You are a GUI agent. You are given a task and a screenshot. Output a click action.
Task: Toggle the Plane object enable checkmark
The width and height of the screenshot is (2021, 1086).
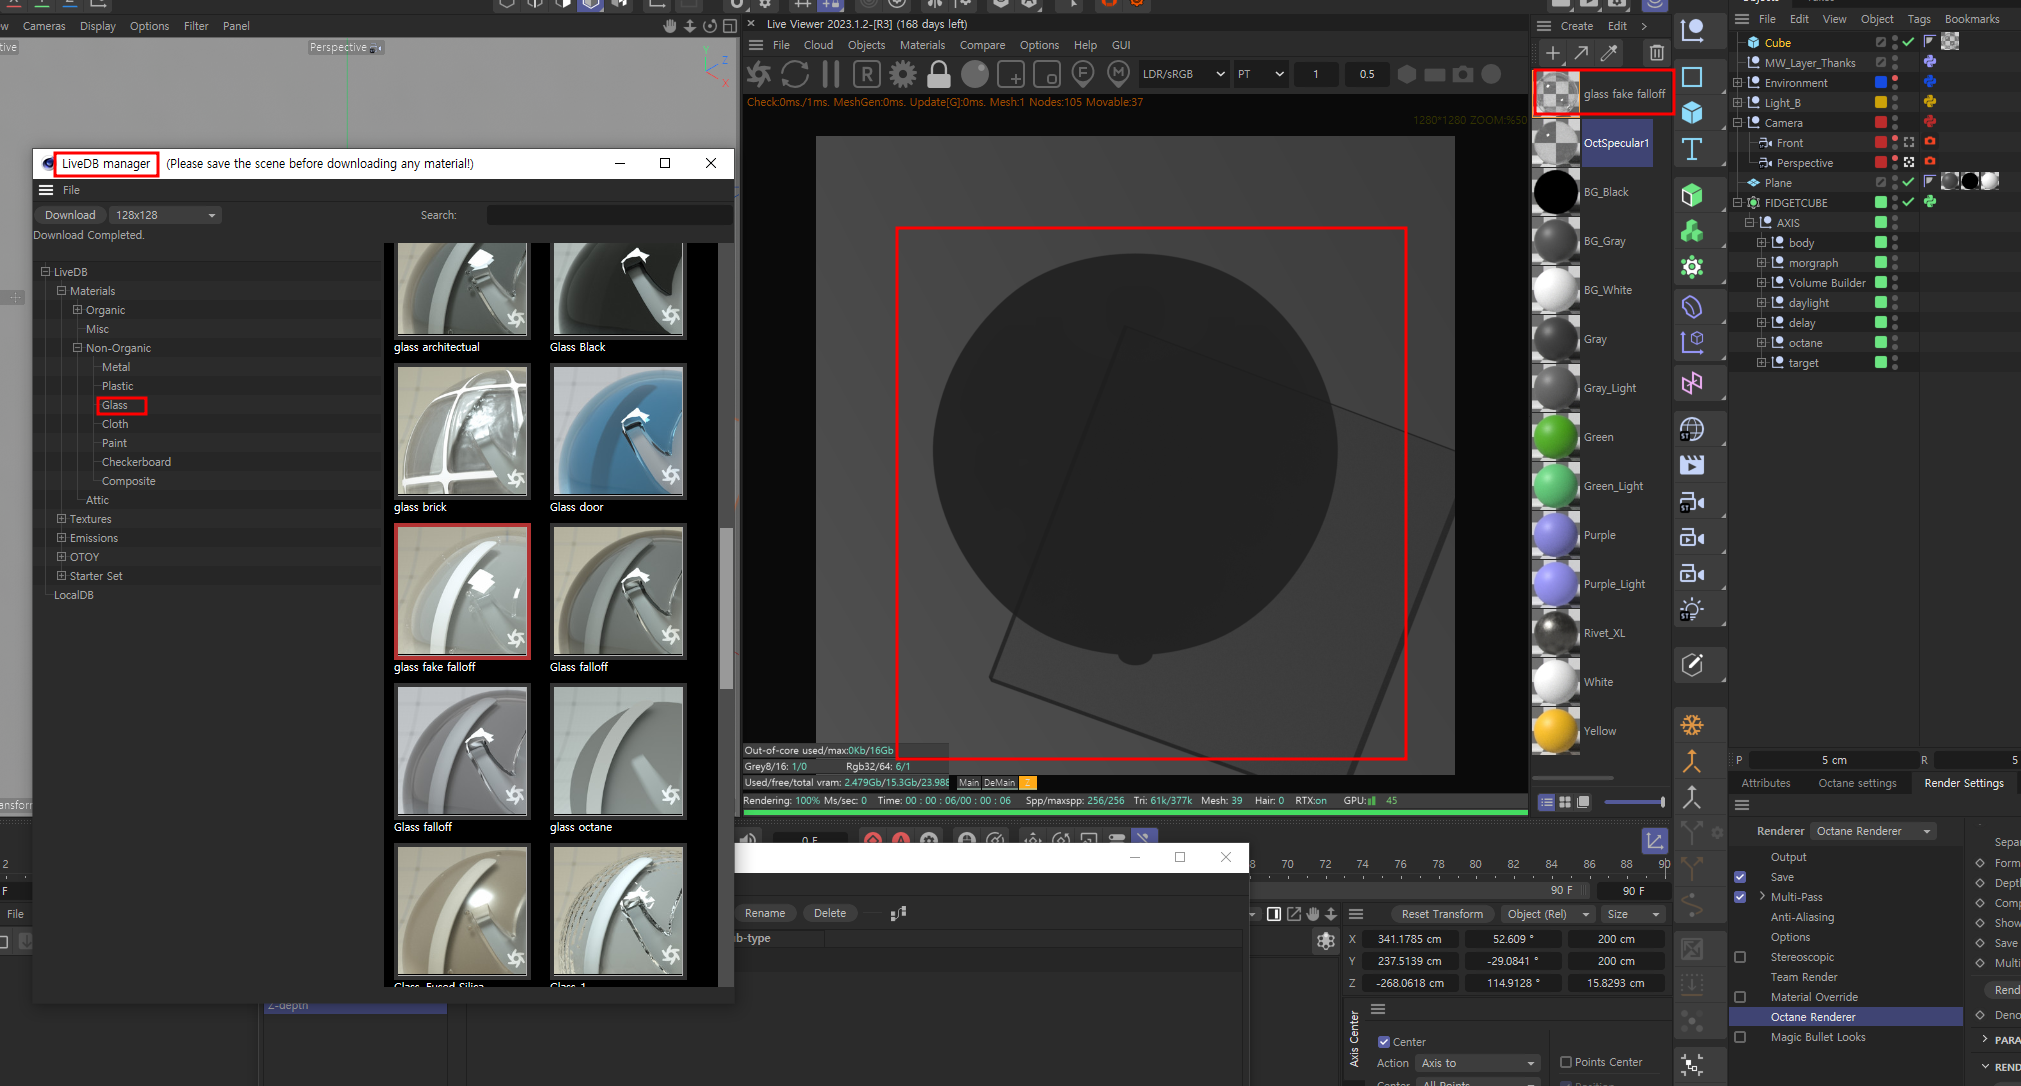[1908, 182]
